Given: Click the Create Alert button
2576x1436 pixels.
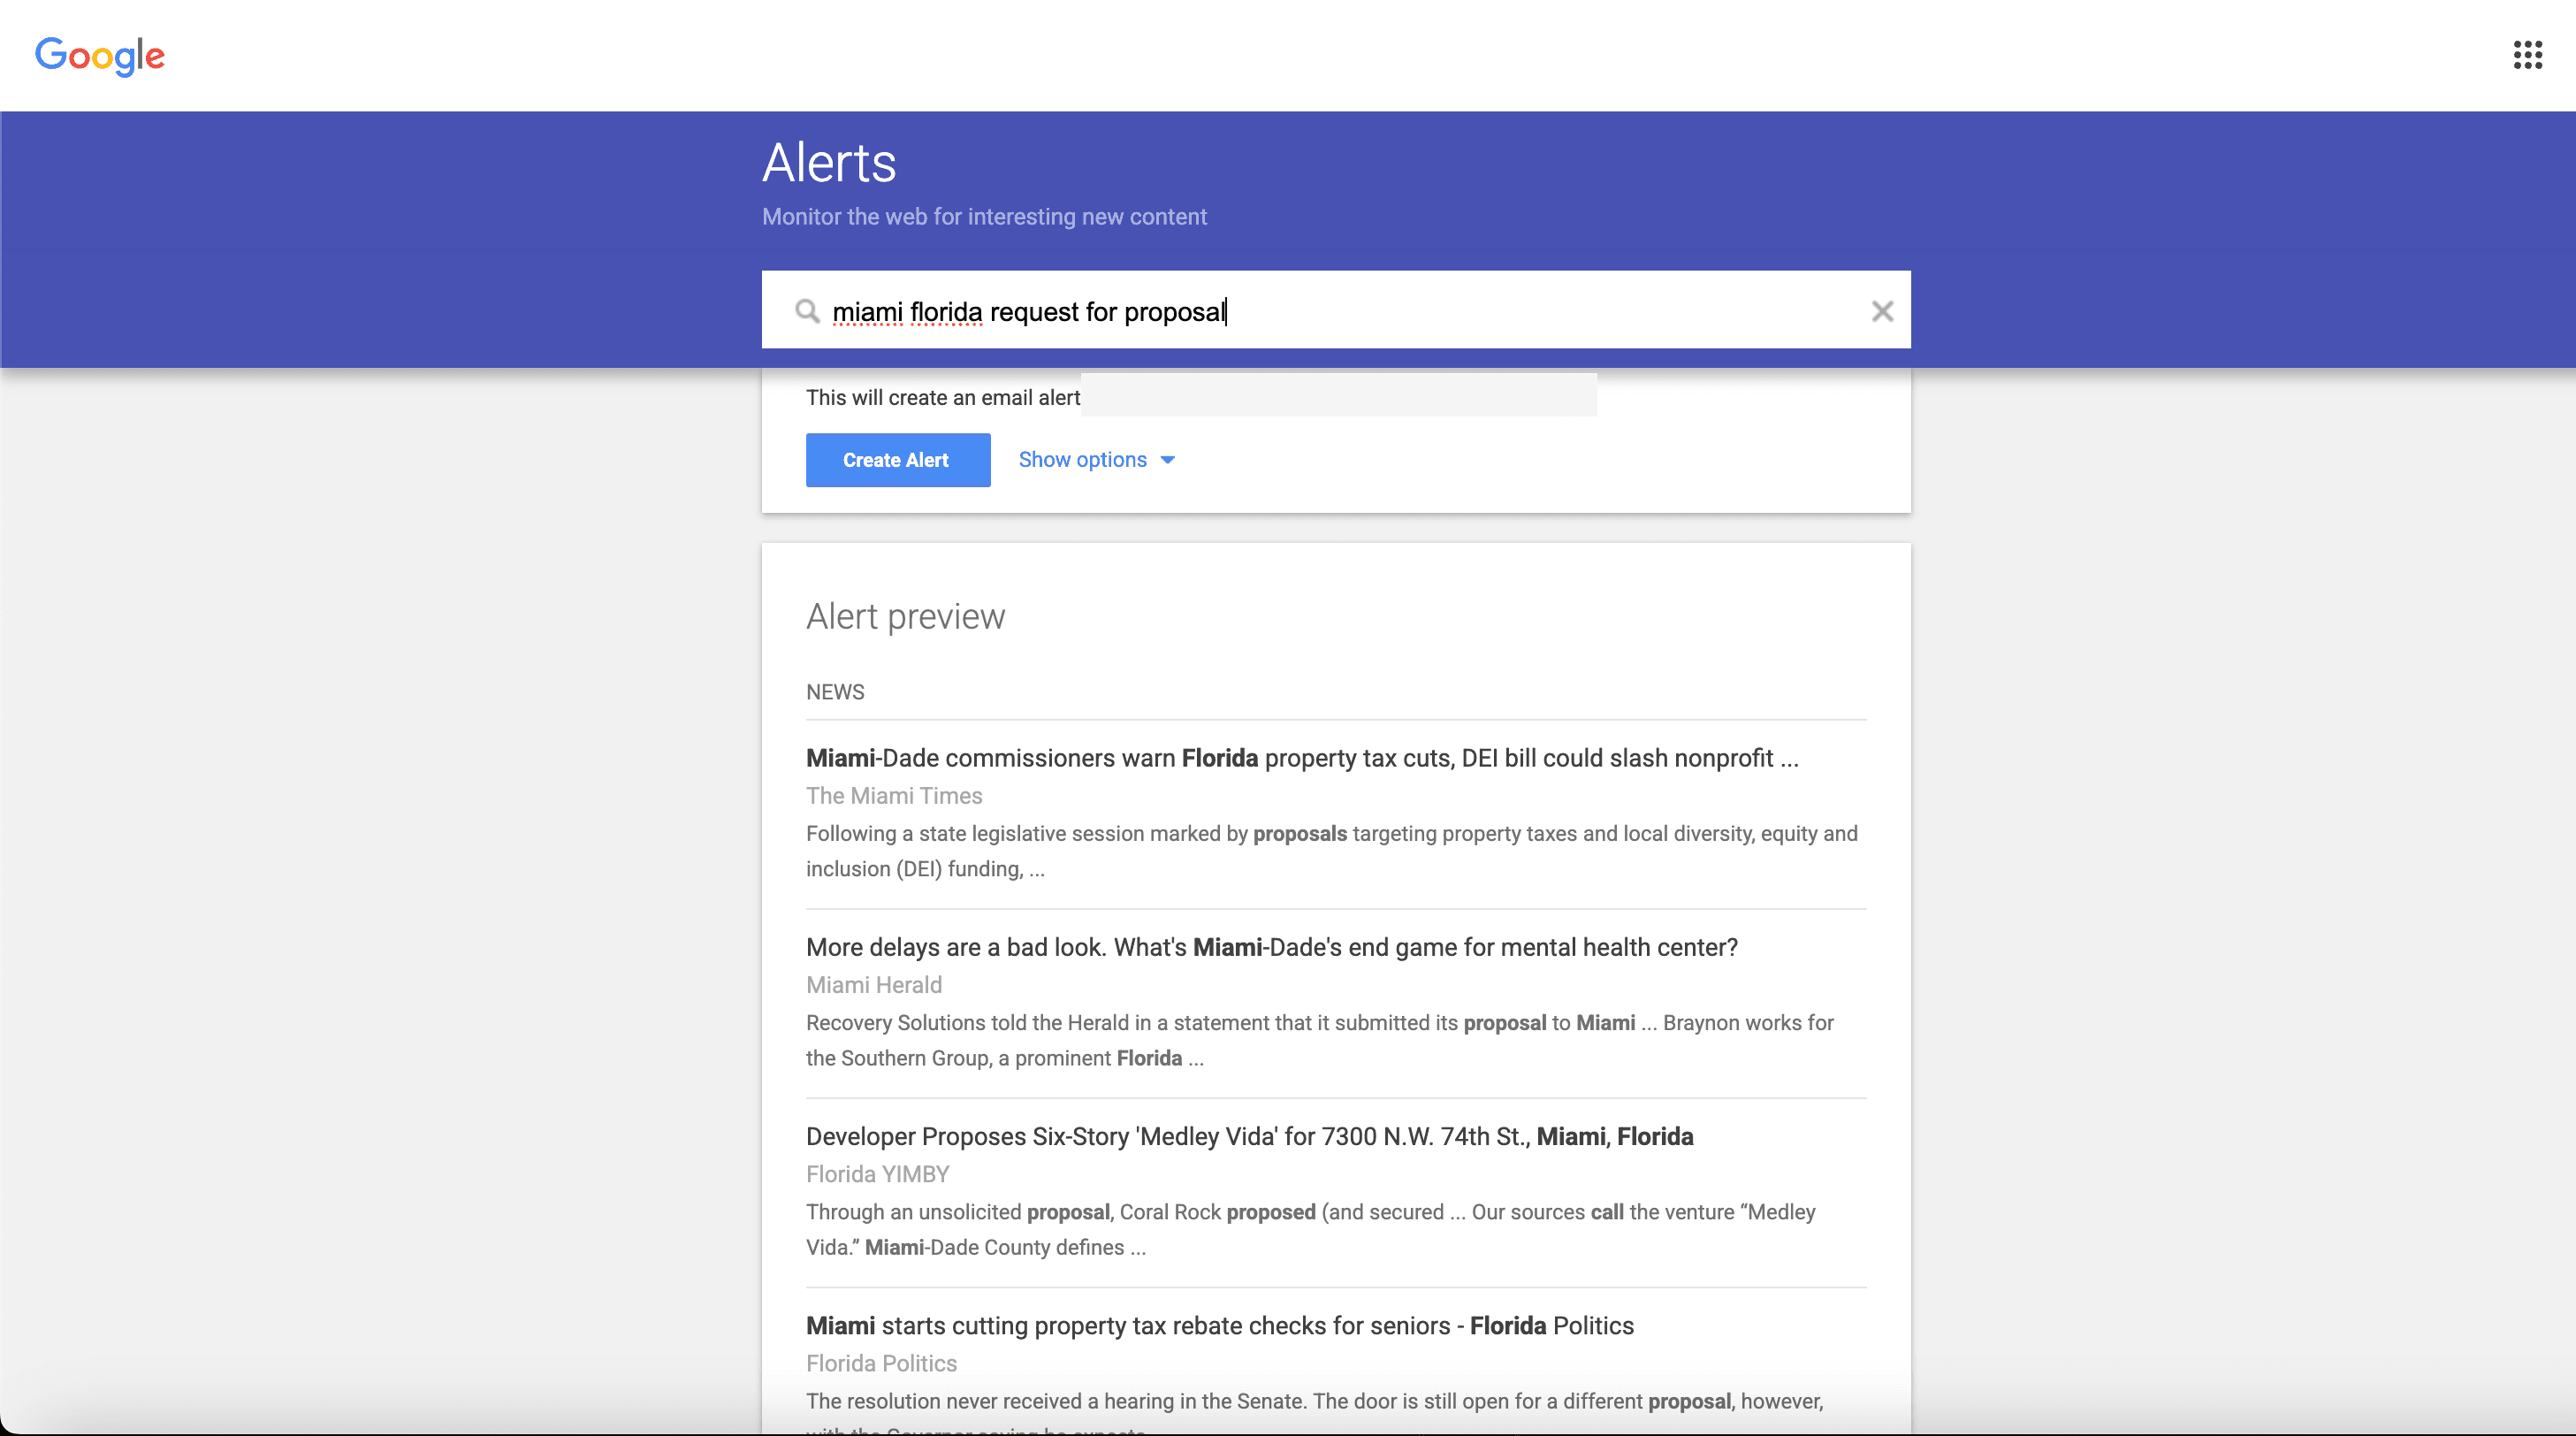Looking at the screenshot, I should 896,460.
